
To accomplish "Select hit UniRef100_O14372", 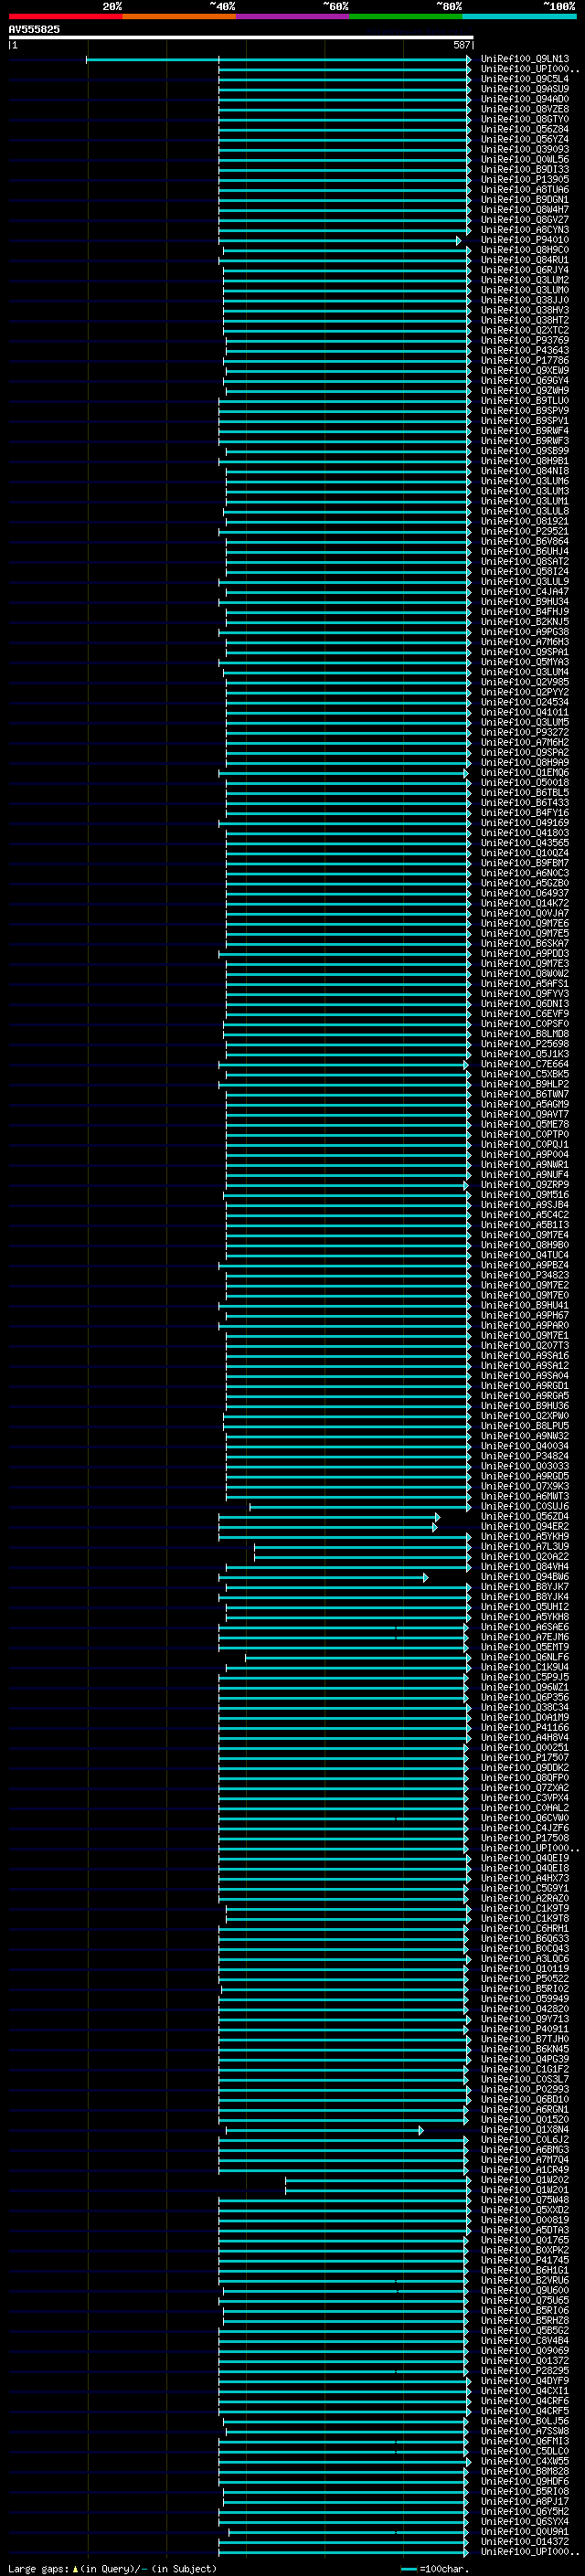I will (525, 2541).
